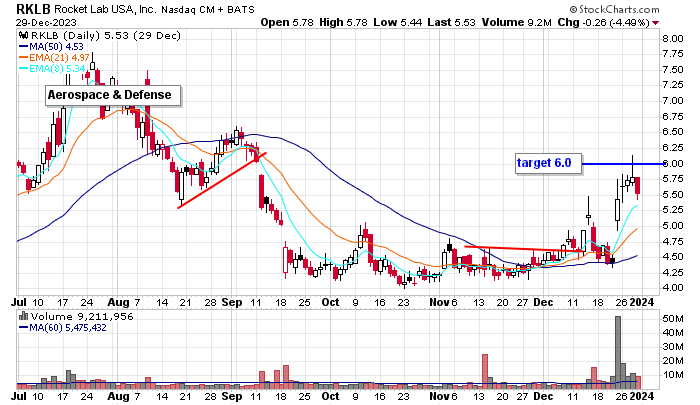The height and width of the screenshot is (405, 700).
Task: Click the 5.50 price axis label
Action: tap(672, 195)
